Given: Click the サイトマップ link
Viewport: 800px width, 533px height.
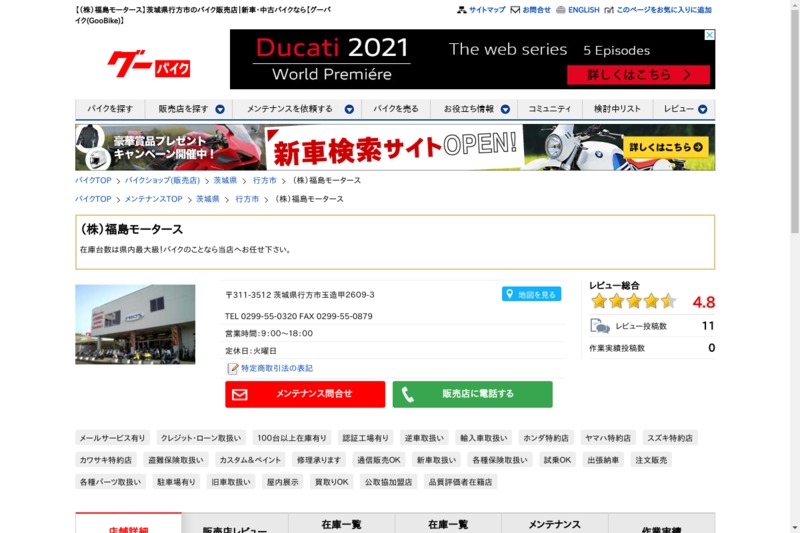Looking at the screenshot, I should (487, 10).
